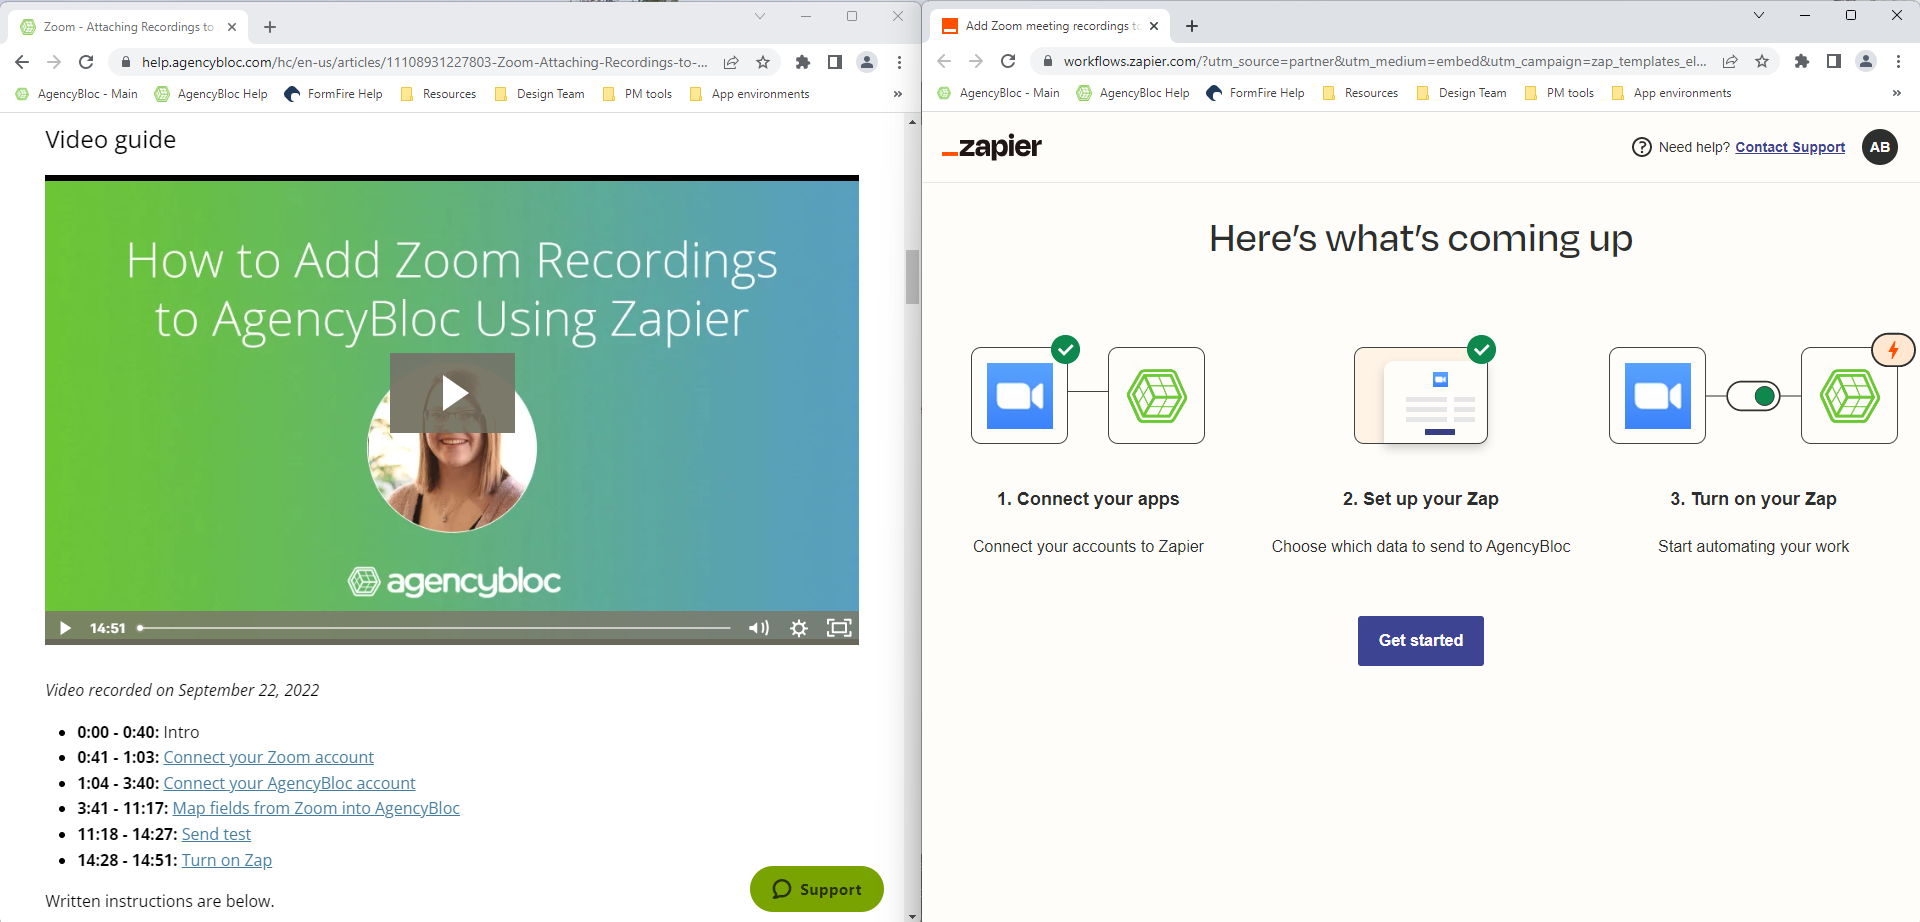Click the AgencyBloc icon under Connect your apps
1920x922 pixels.
(1157, 396)
